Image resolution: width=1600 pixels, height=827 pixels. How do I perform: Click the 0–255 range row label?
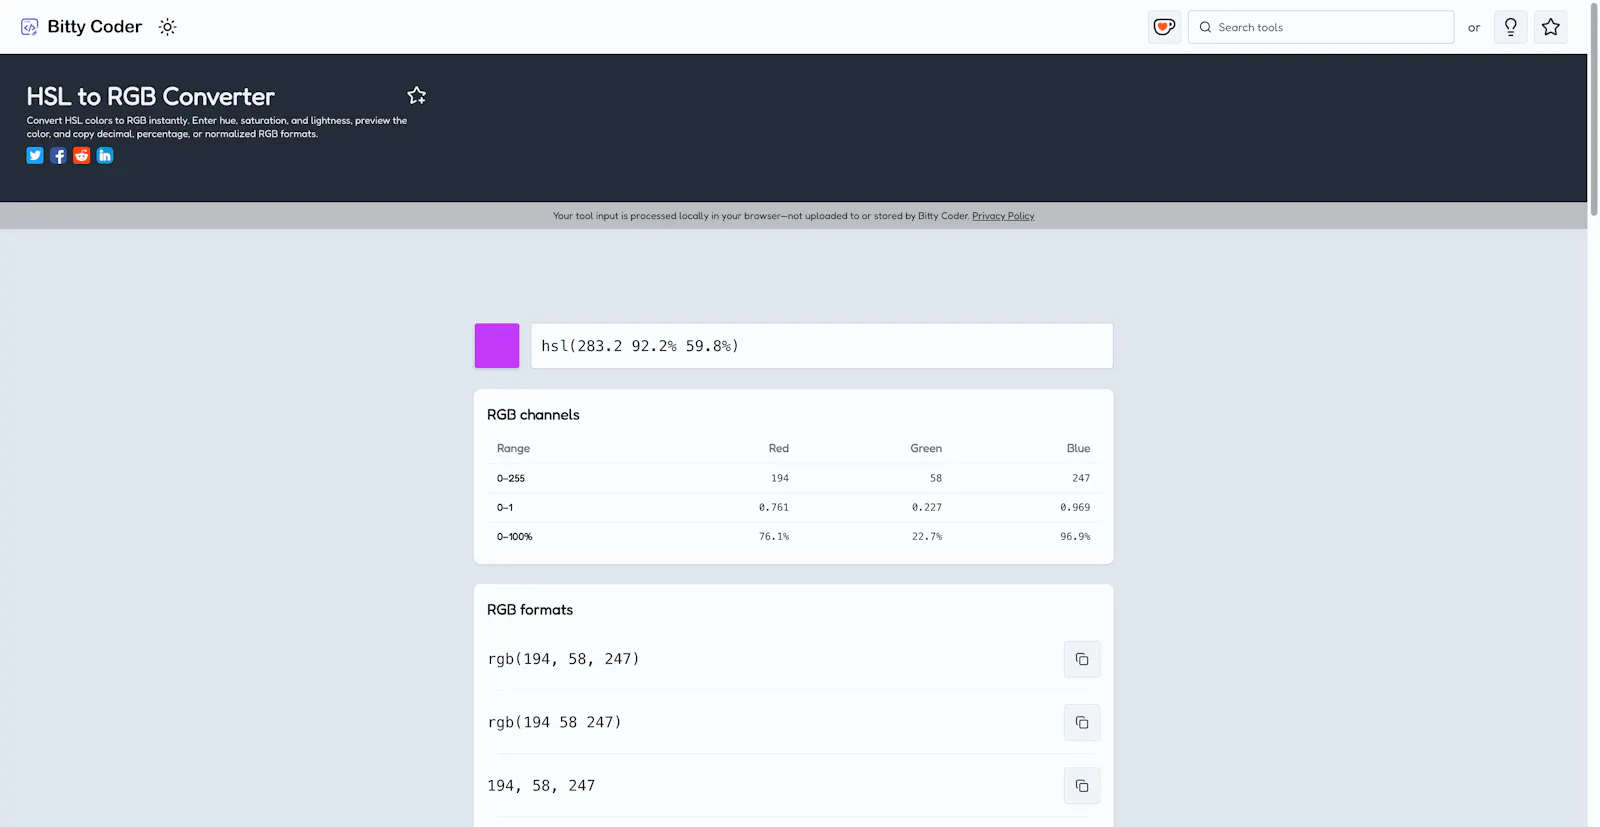click(x=511, y=478)
